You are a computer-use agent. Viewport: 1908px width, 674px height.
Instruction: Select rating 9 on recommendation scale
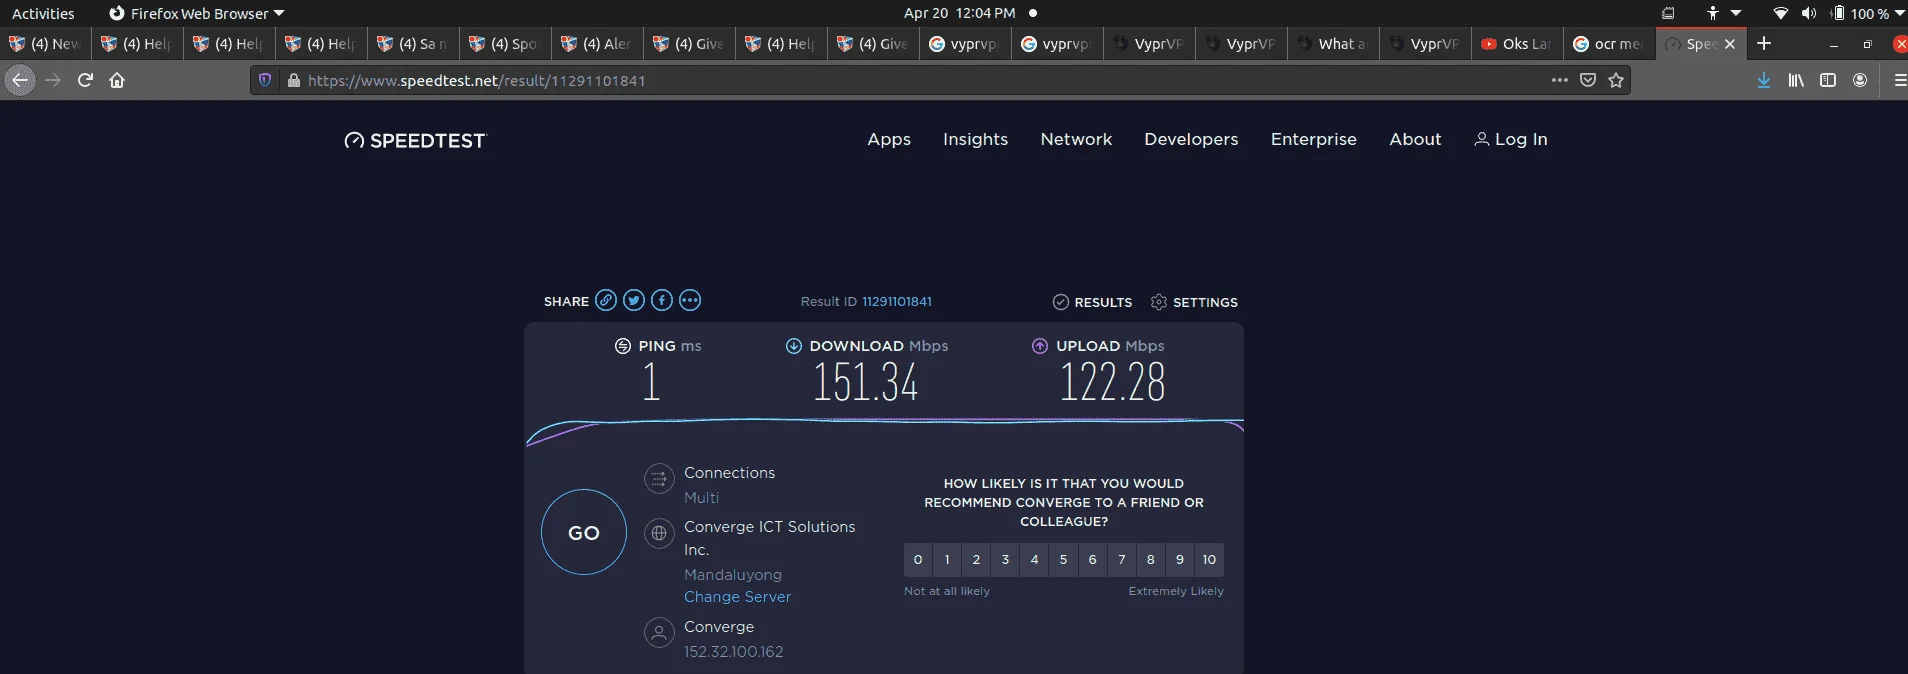tap(1180, 560)
